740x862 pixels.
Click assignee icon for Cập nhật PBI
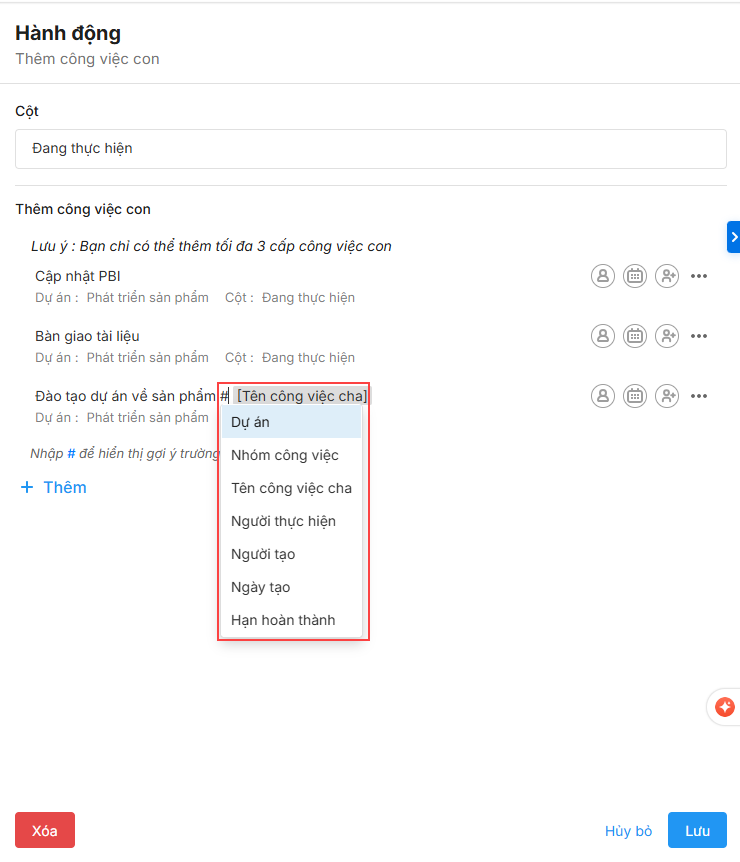coord(602,276)
